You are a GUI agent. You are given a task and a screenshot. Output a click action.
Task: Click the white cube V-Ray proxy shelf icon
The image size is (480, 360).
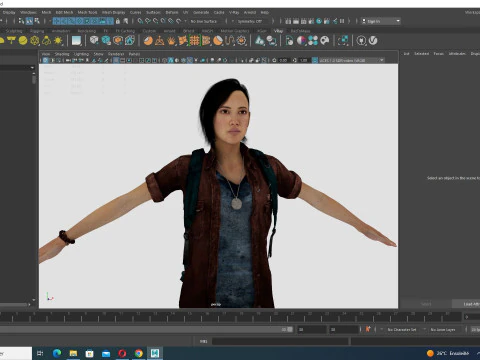(94, 41)
